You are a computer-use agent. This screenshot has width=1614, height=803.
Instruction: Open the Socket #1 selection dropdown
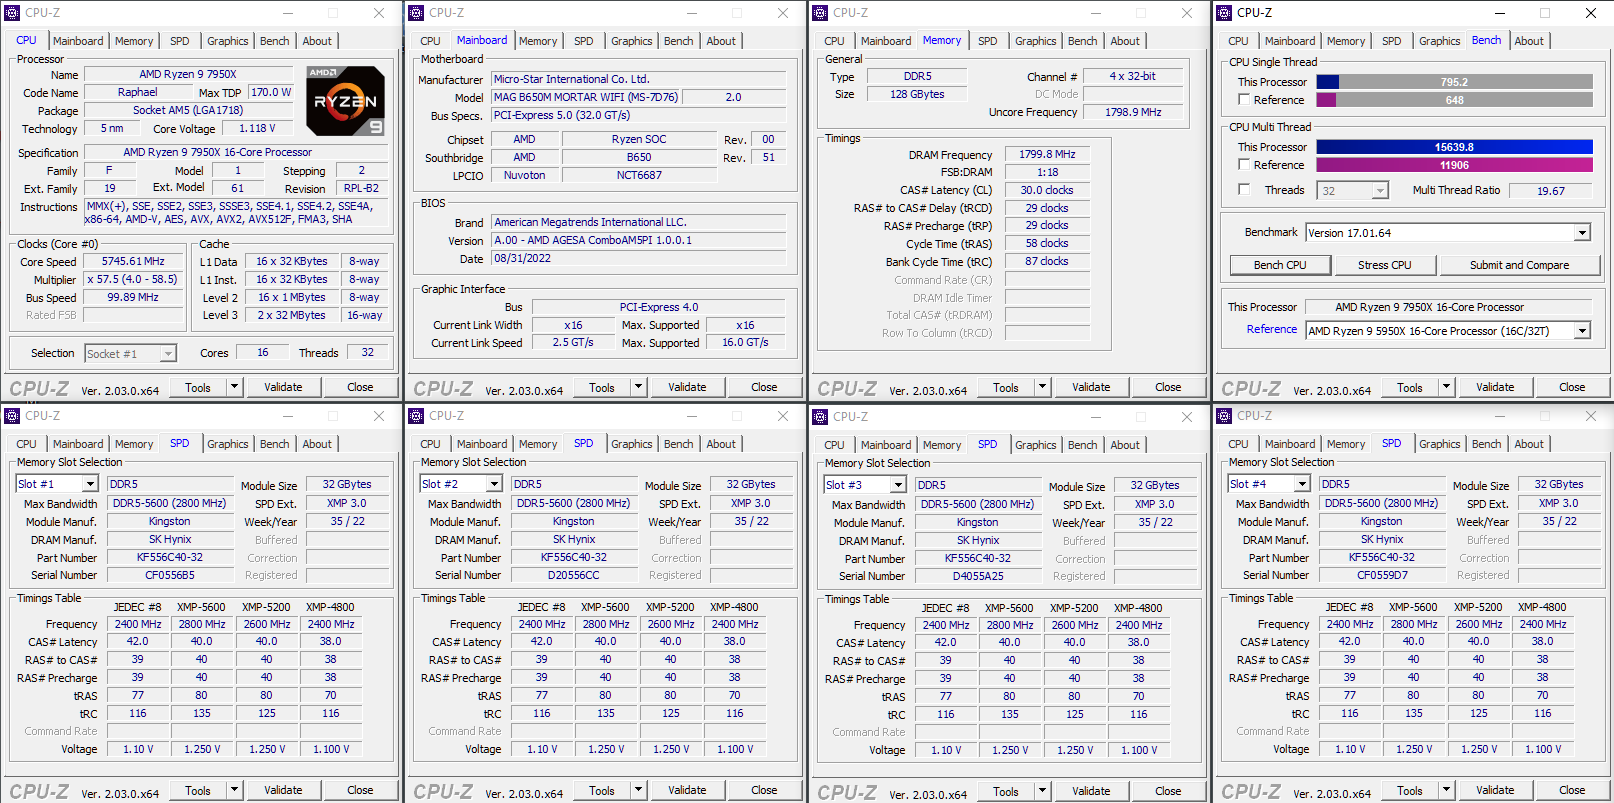[168, 354]
